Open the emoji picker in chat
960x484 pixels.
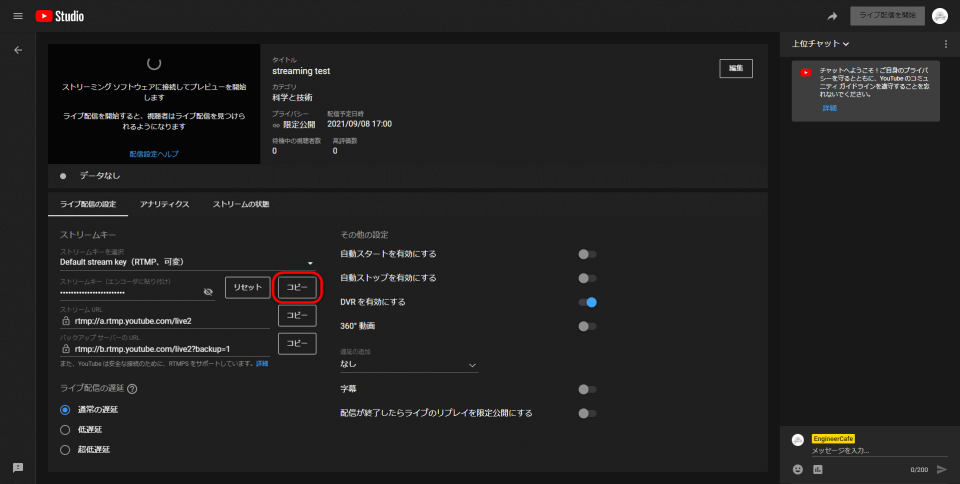coord(798,469)
